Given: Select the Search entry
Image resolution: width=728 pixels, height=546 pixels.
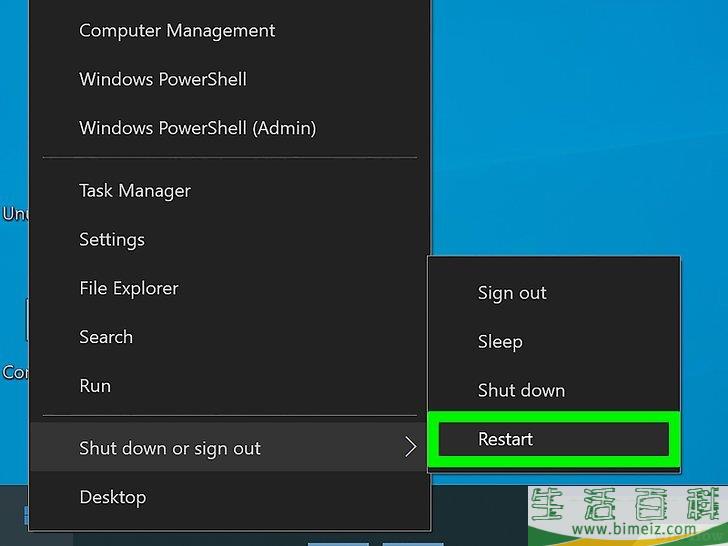Looking at the screenshot, I should coord(106,337).
